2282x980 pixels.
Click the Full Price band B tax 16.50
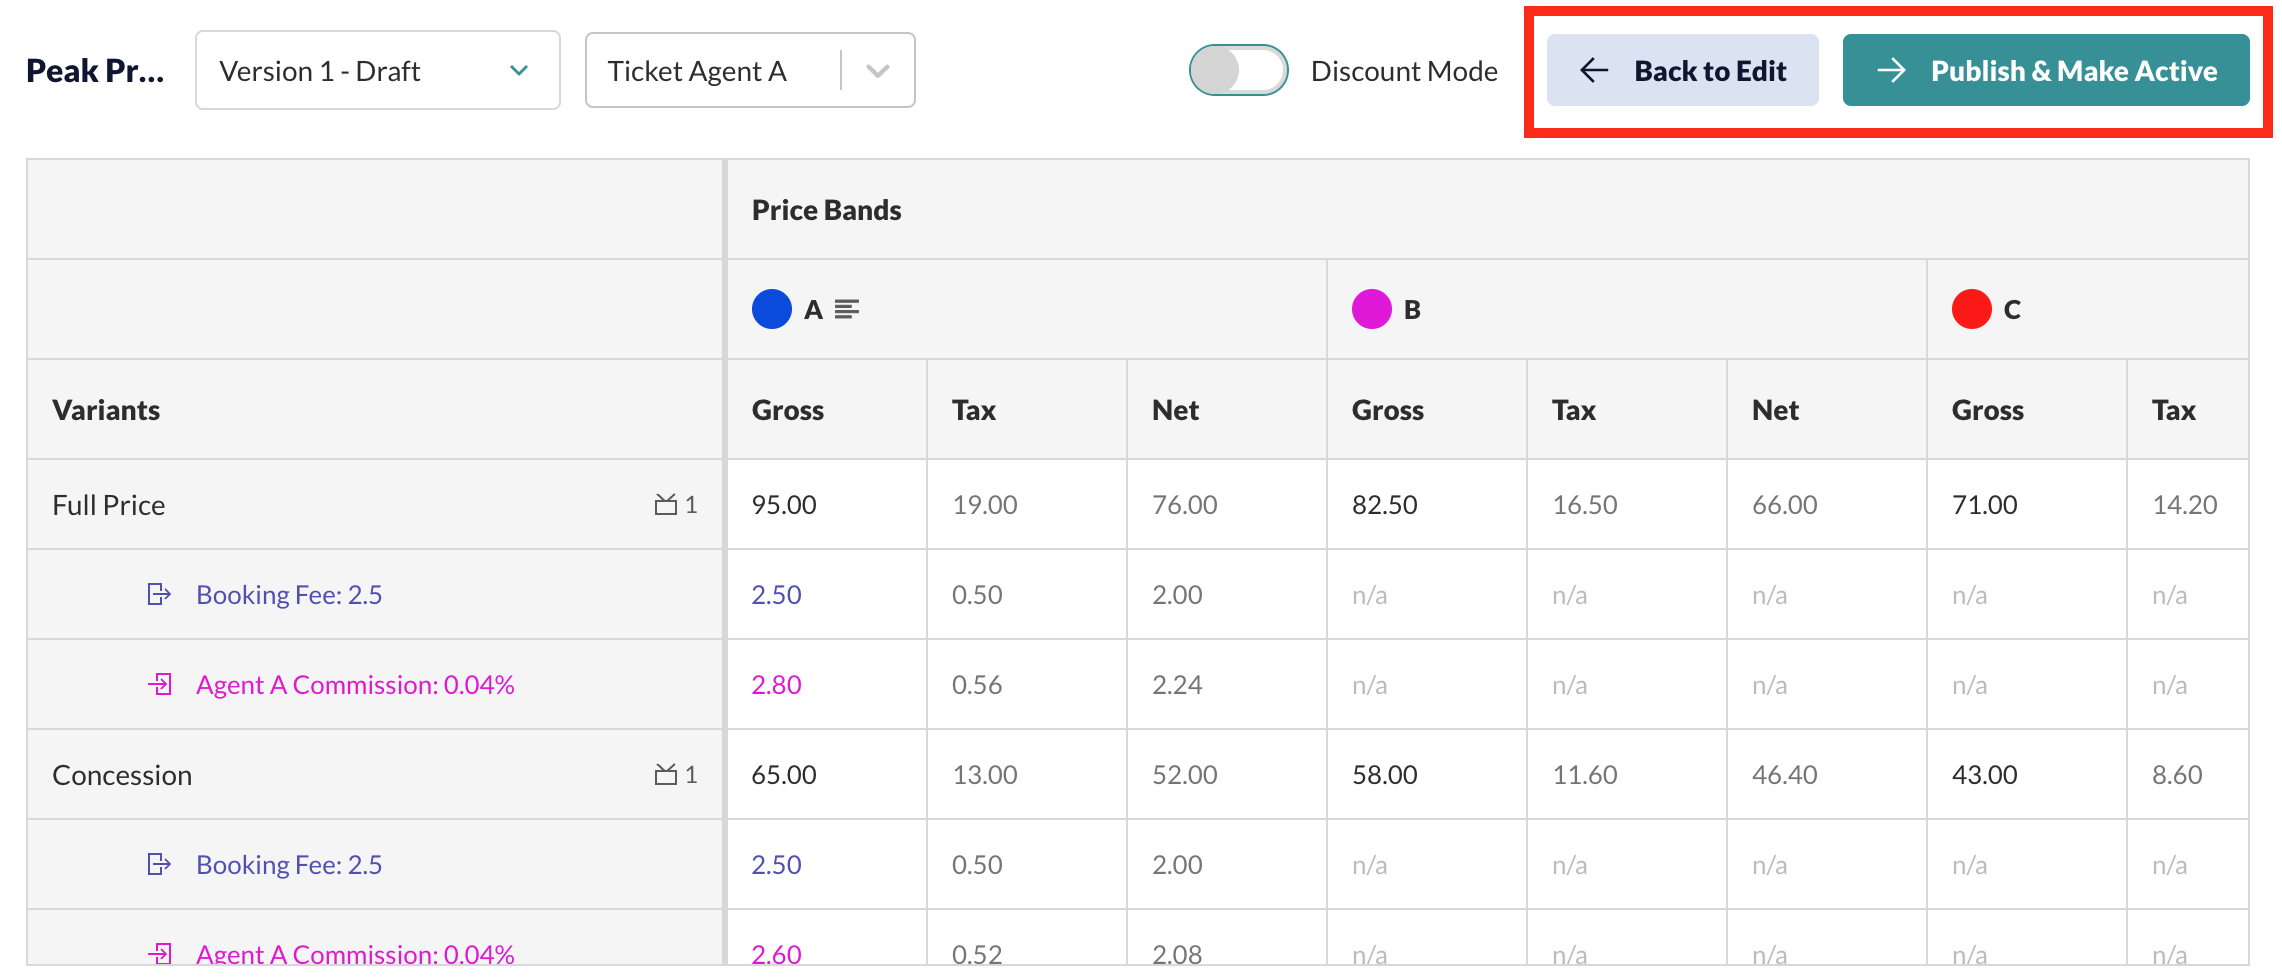tap(1584, 505)
